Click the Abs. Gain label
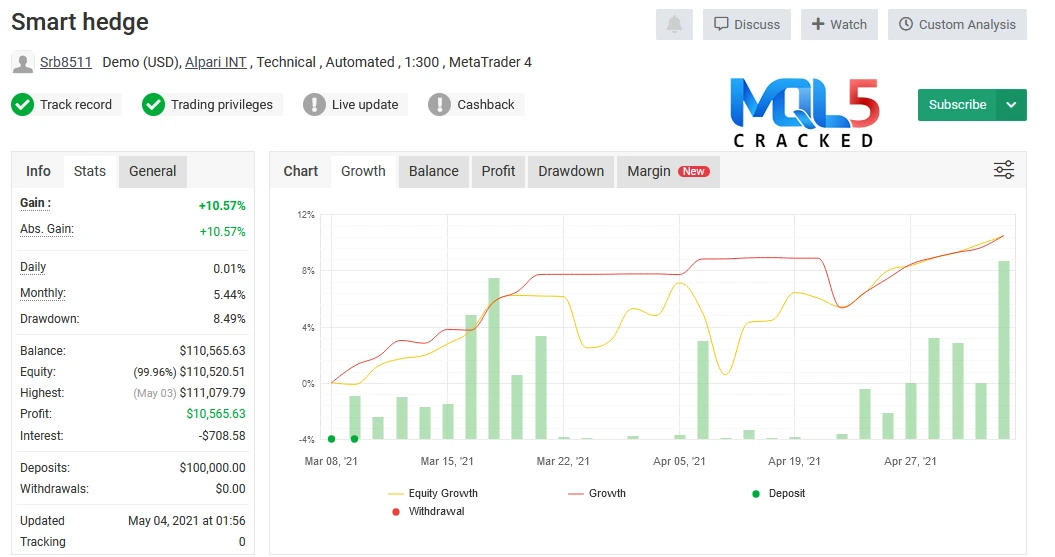The image size is (1055, 557). pos(46,229)
